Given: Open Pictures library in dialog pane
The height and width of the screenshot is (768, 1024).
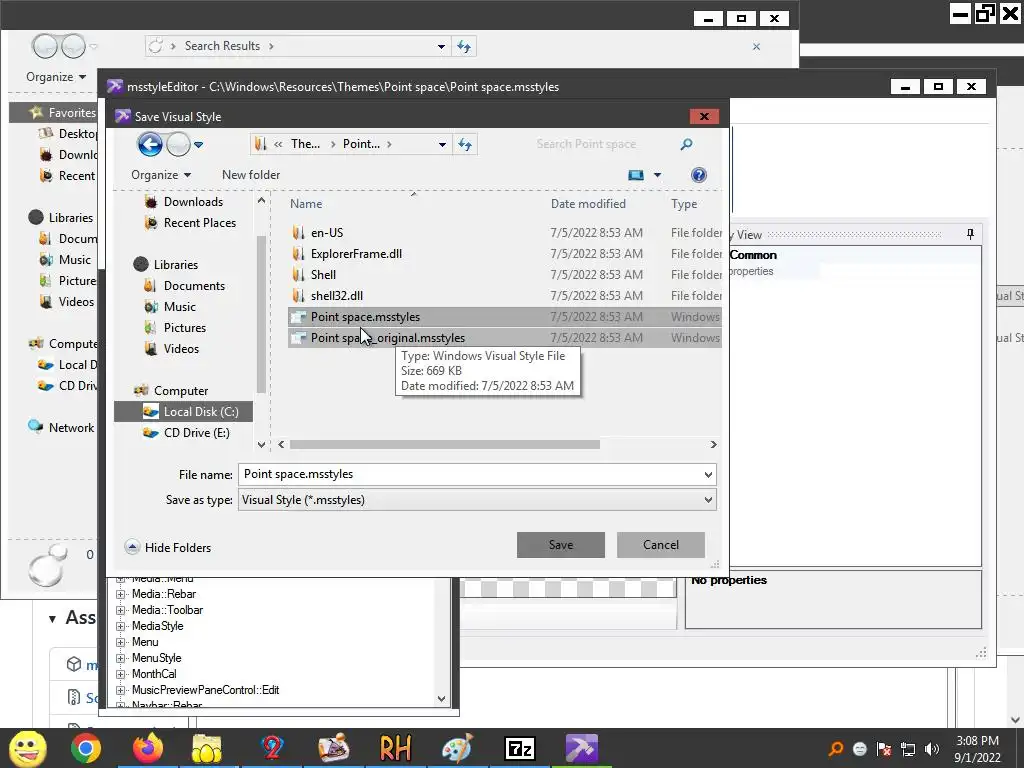Looking at the screenshot, I should click(185, 327).
